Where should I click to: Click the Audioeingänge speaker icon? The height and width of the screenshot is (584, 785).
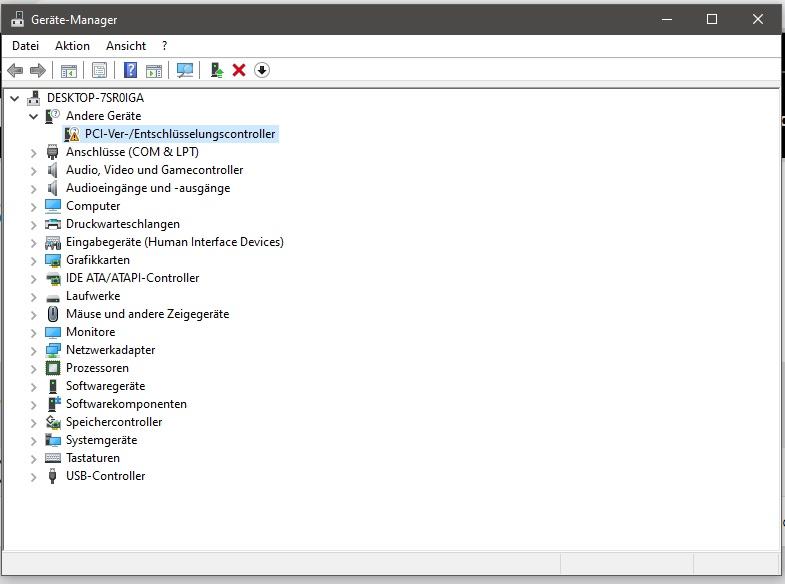tap(52, 188)
